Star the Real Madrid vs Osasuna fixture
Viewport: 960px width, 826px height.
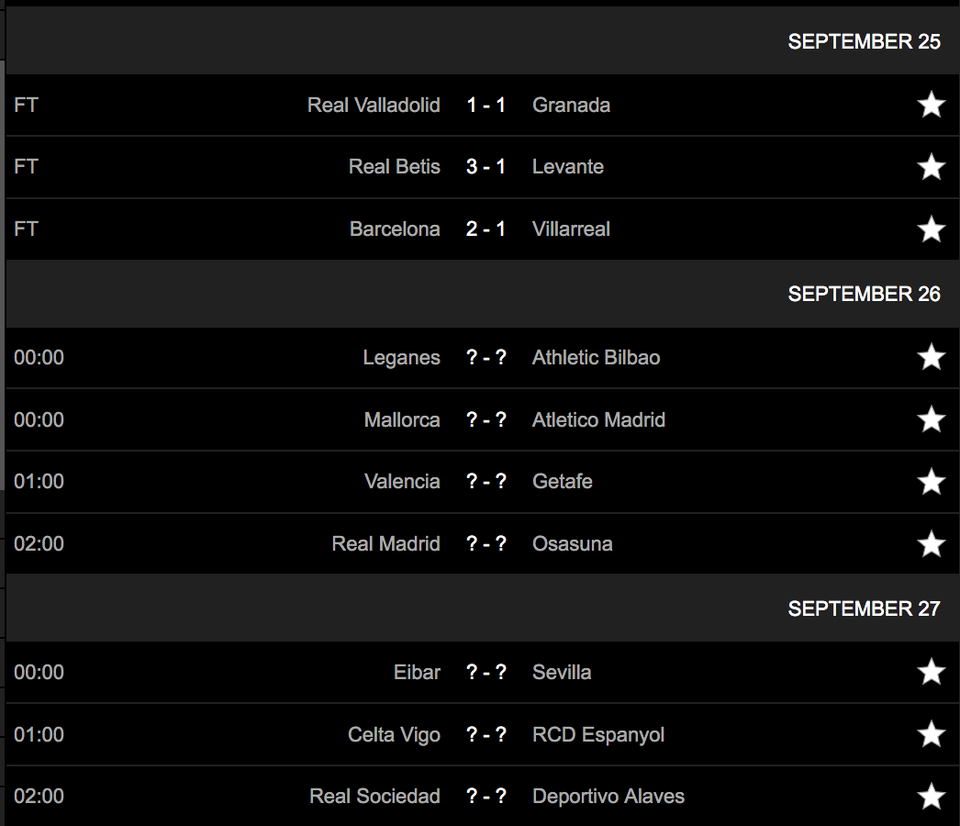pyautogui.click(x=931, y=544)
